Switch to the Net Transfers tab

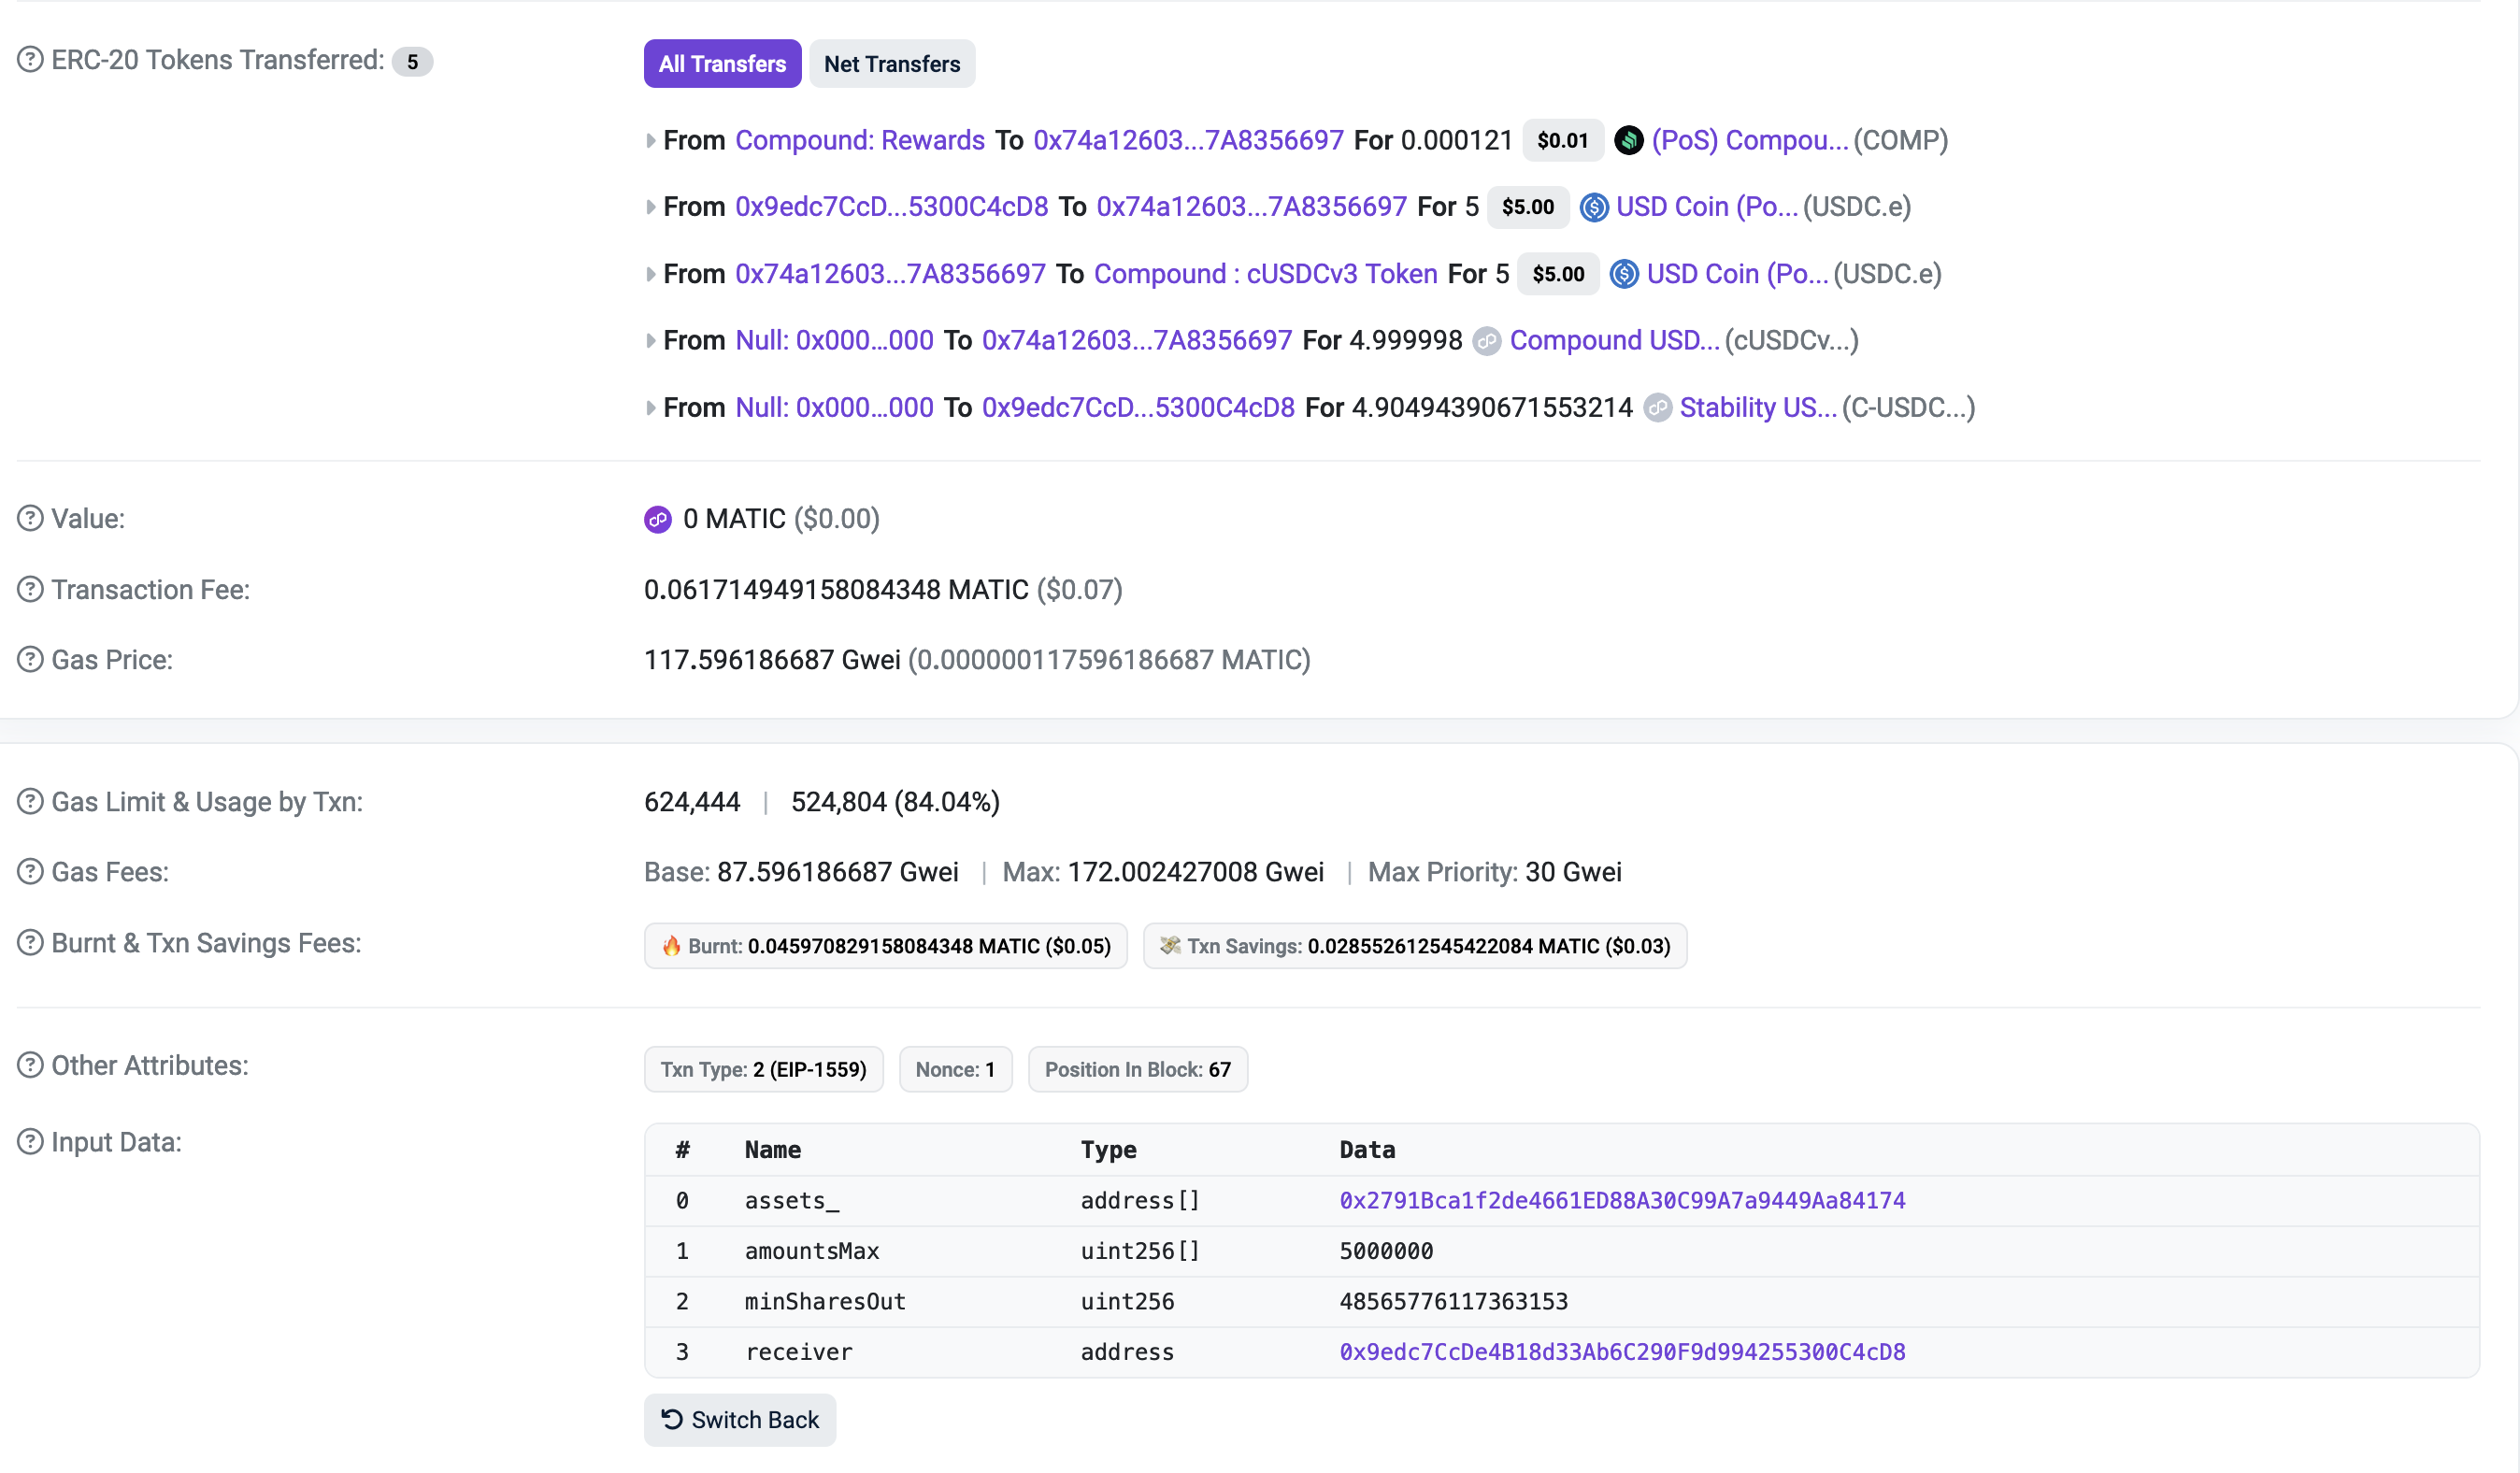(891, 64)
